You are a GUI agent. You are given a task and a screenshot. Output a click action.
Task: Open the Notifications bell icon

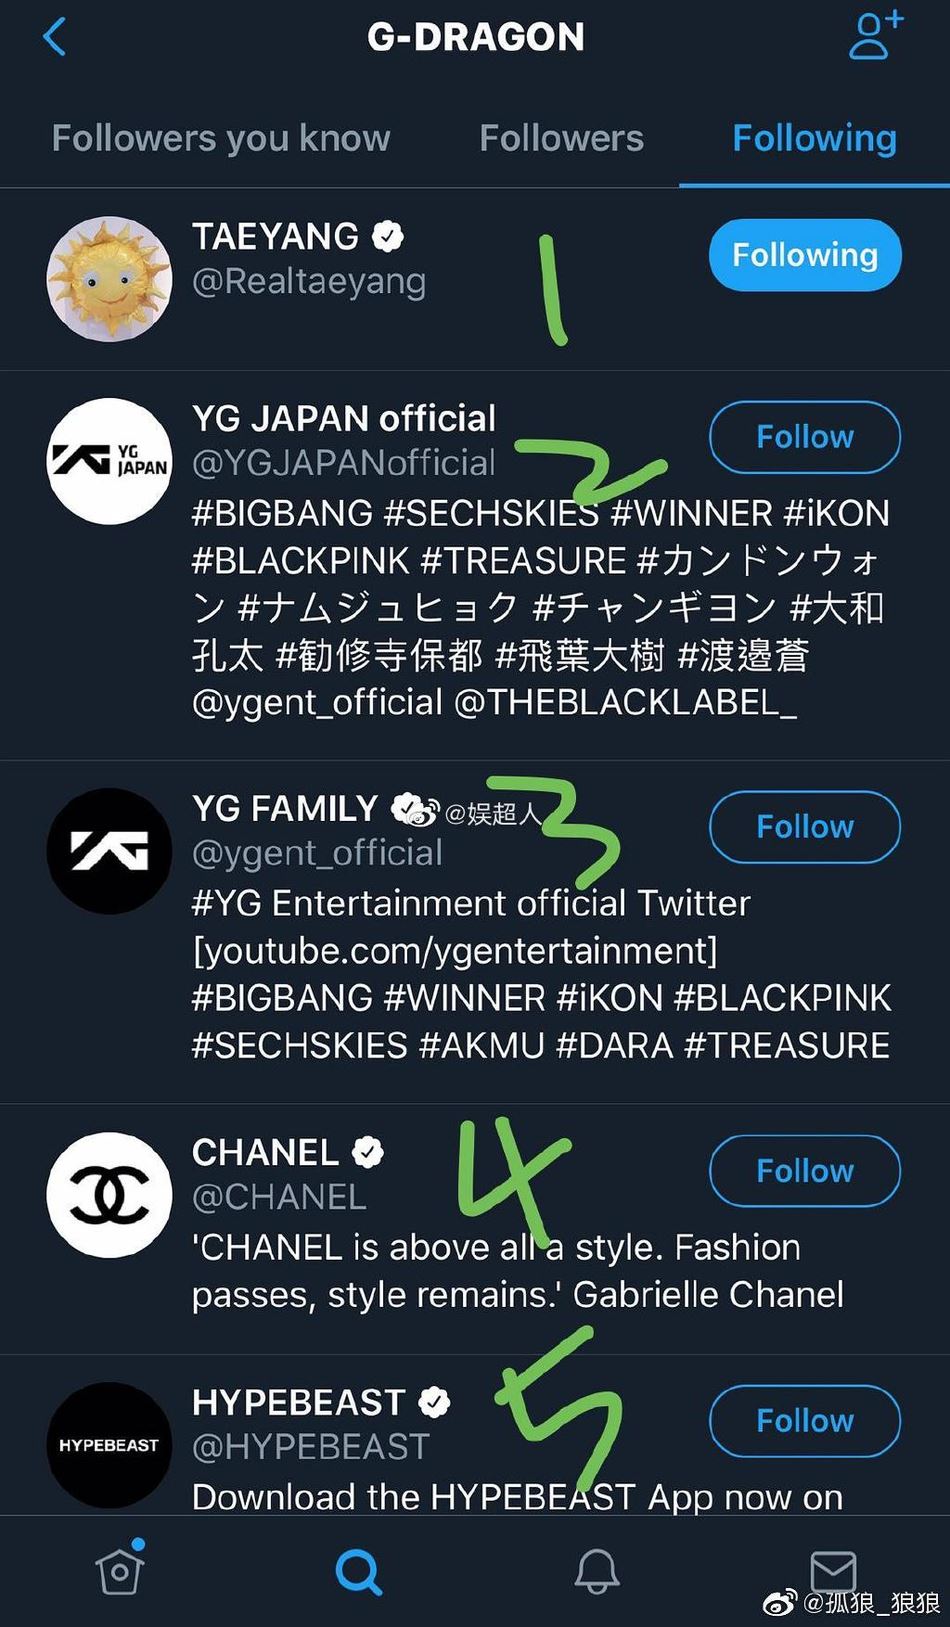pyautogui.click(x=596, y=1570)
